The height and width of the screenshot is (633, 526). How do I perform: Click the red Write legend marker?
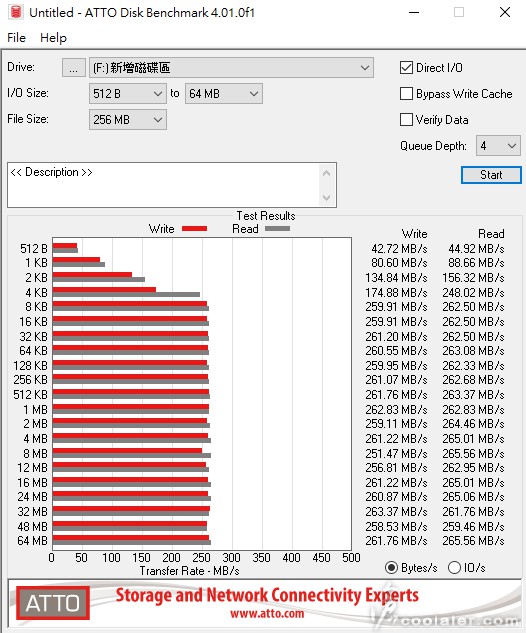coord(194,229)
